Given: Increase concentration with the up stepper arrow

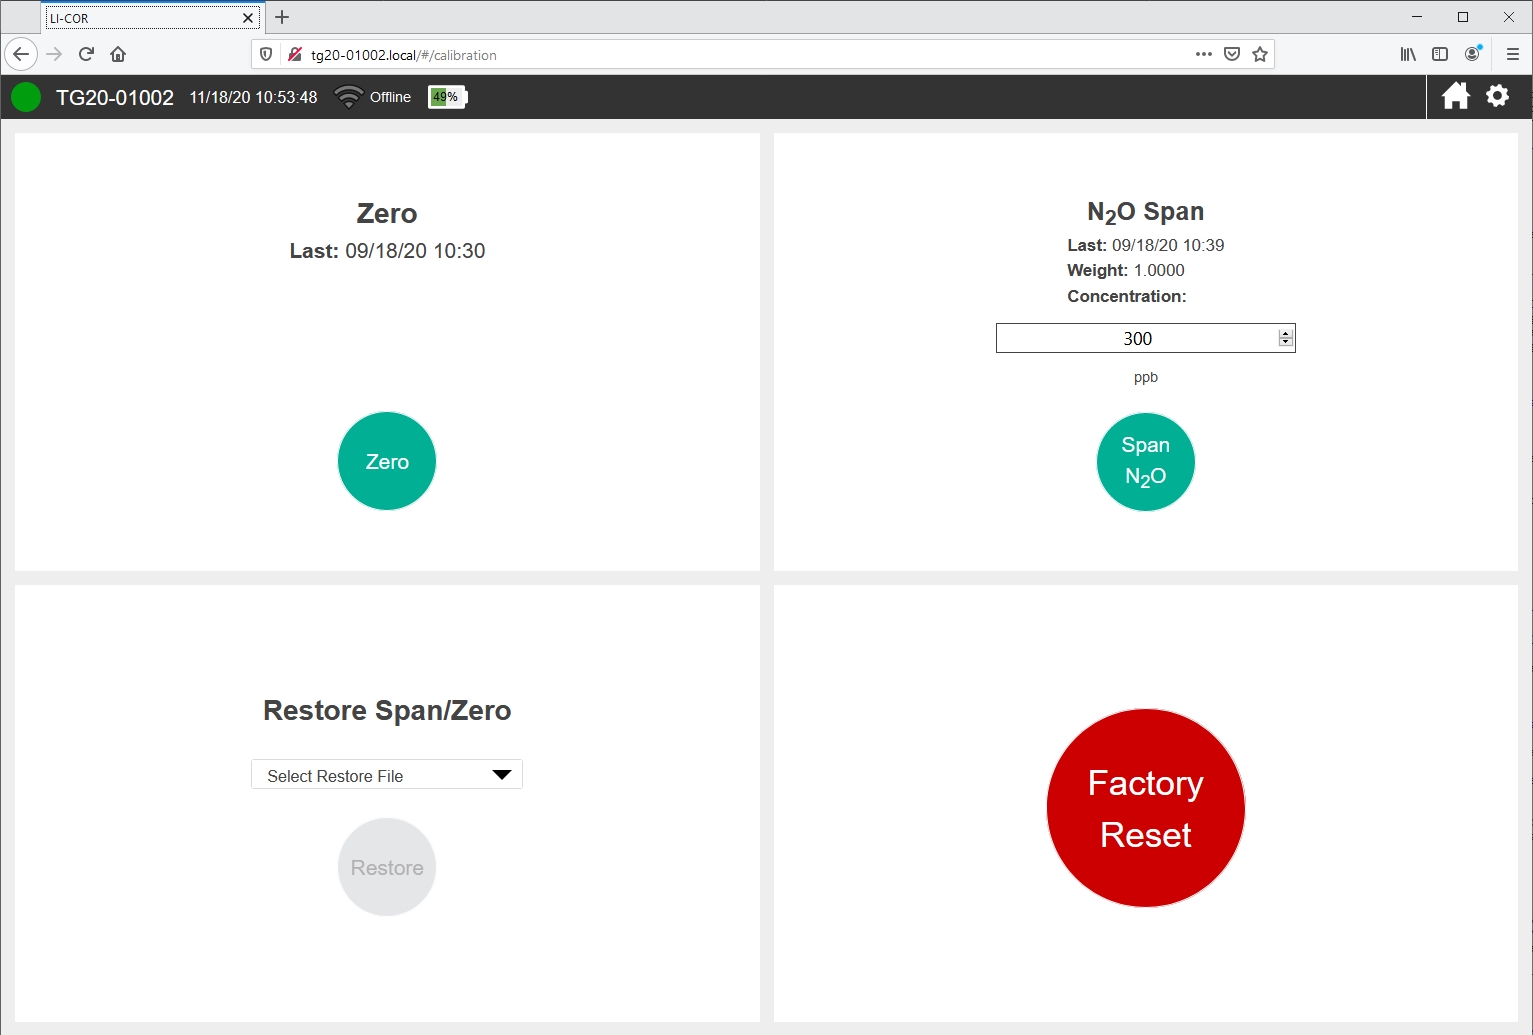Looking at the screenshot, I should click(x=1286, y=333).
